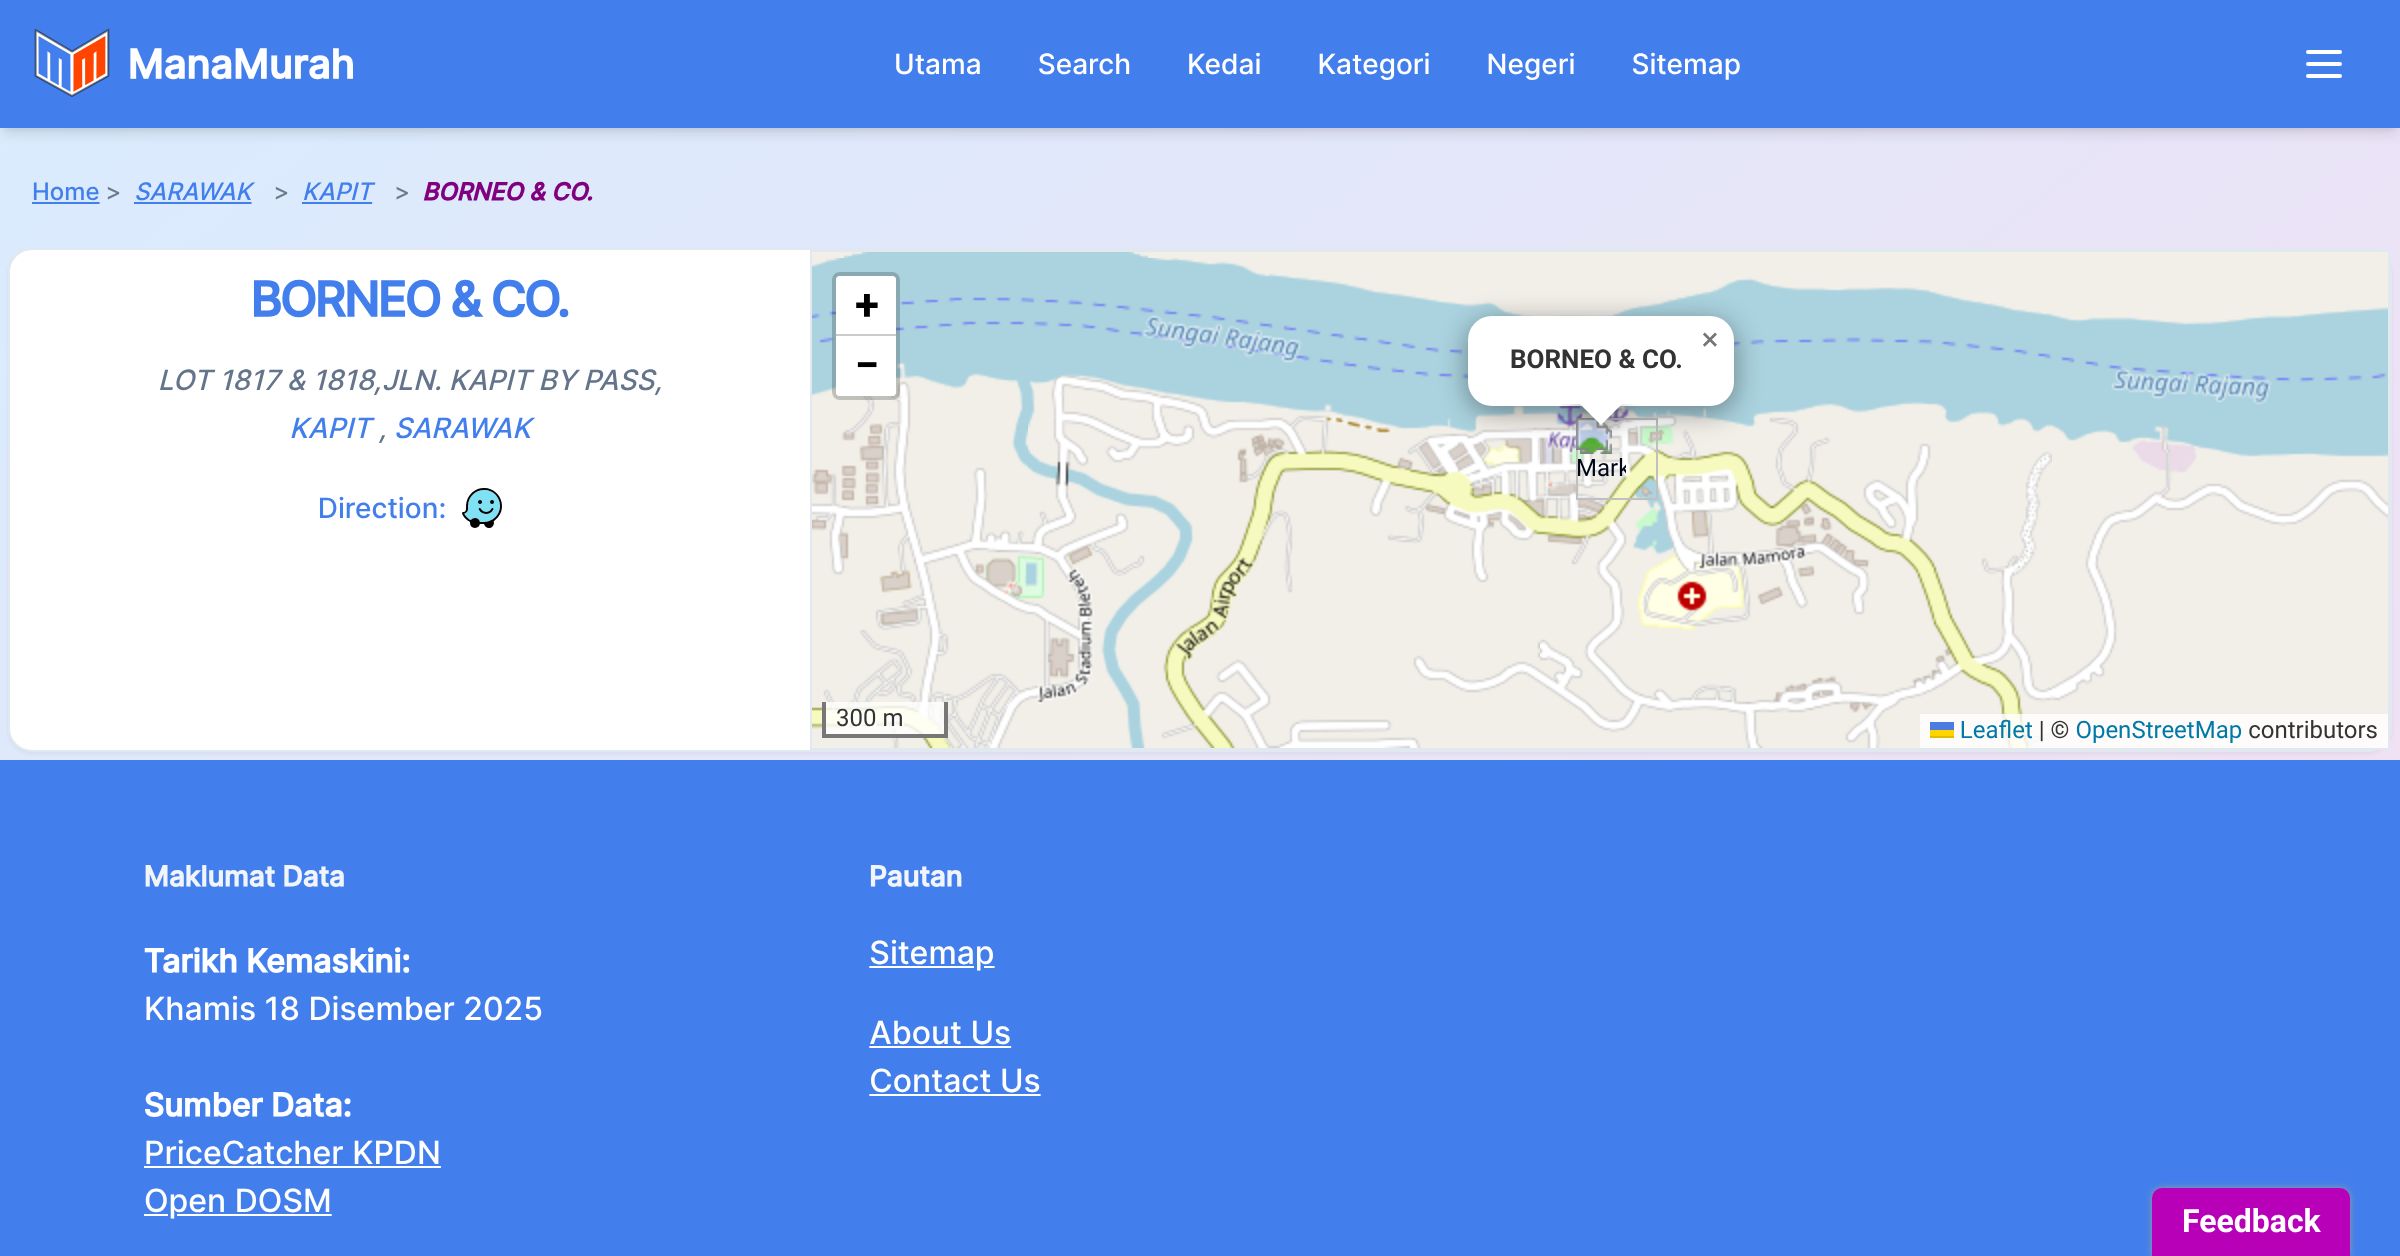Open the Negeri navigation item
Viewport: 2400px width, 1256px height.
coord(1530,64)
